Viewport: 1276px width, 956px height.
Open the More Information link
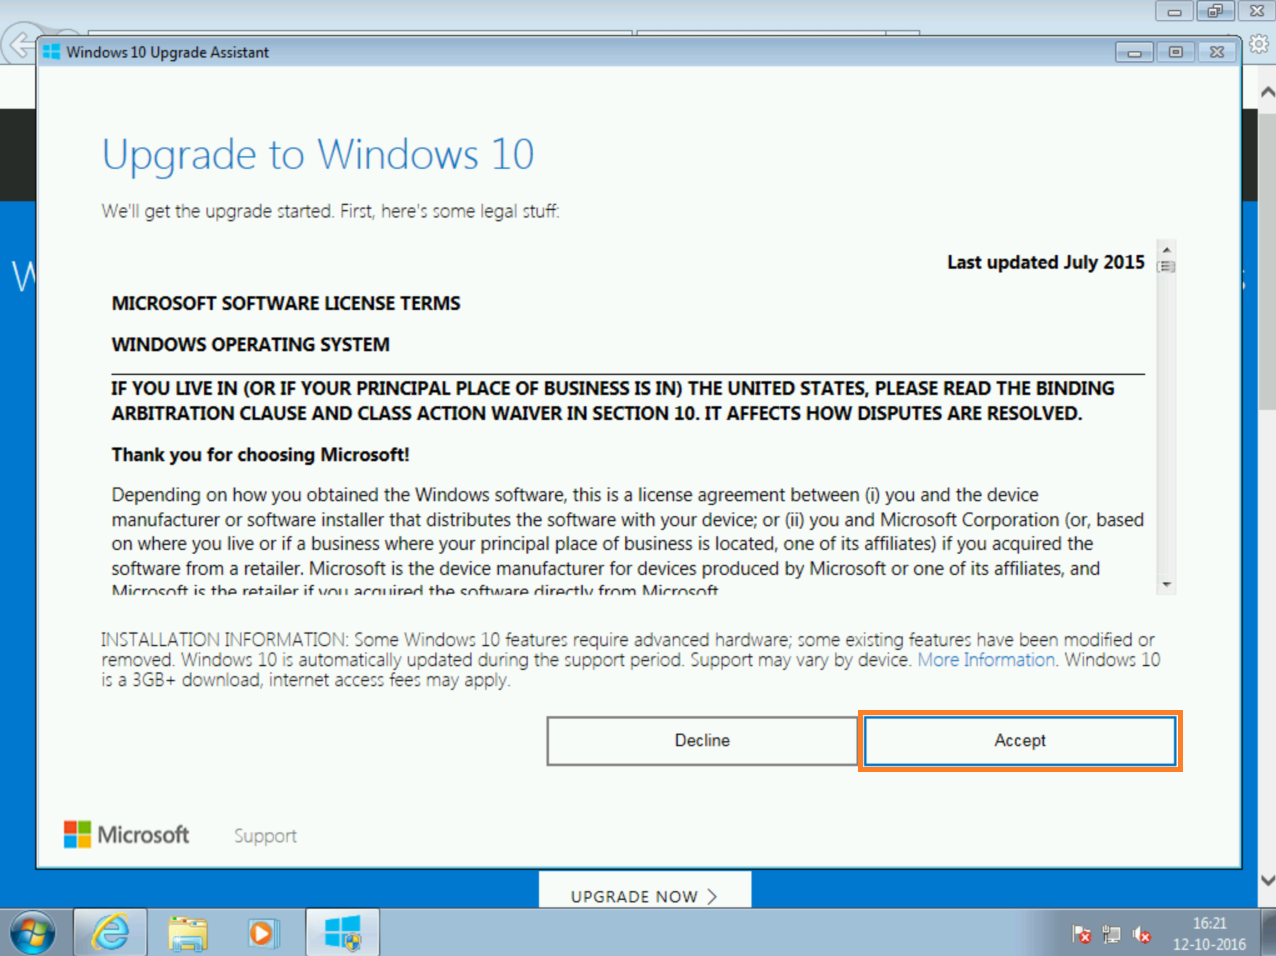(x=986, y=660)
